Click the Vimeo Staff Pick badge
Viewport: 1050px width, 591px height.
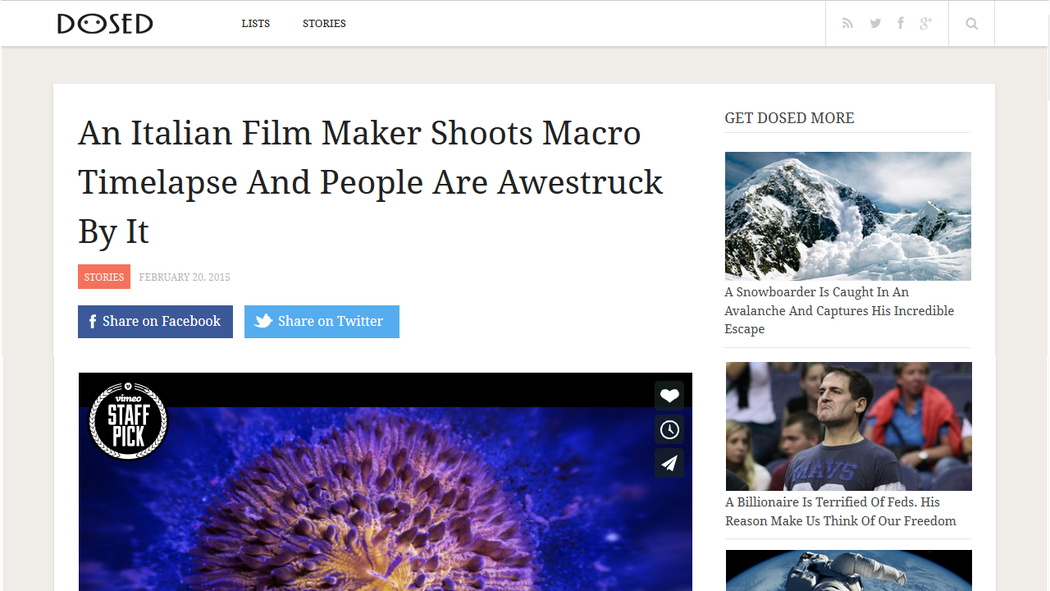click(x=128, y=421)
